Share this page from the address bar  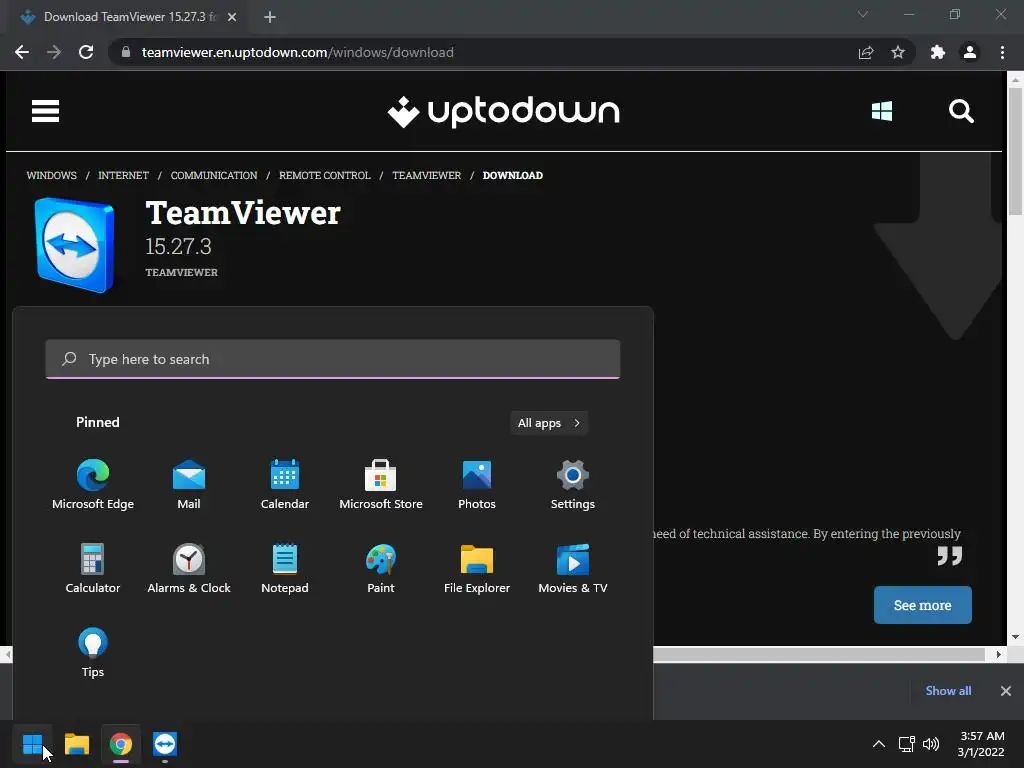click(866, 52)
